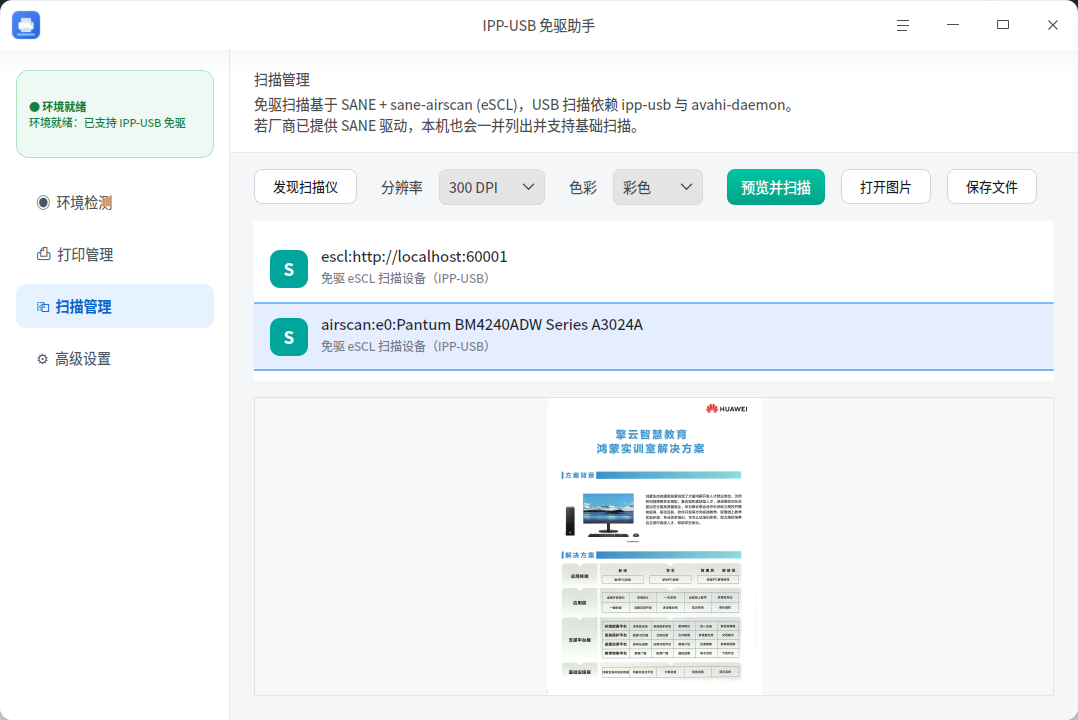Click the 分辨率 label
This screenshot has height=720, width=1078.
pos(402,188)
